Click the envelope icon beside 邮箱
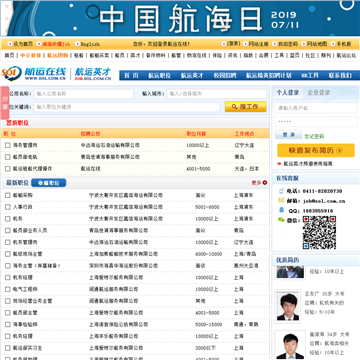 (281, 200)
